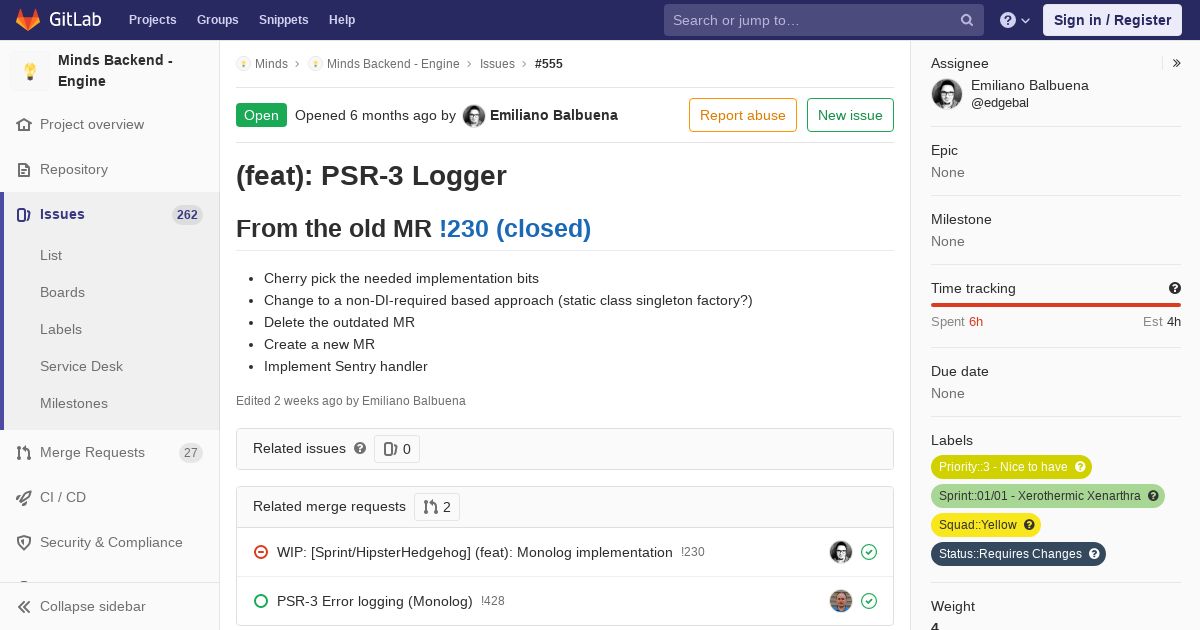Image resolution: width=1200 pixels, height=630 pixels.
Task: Click the Time tracking help icon
Action: [x=1175, y=288]
